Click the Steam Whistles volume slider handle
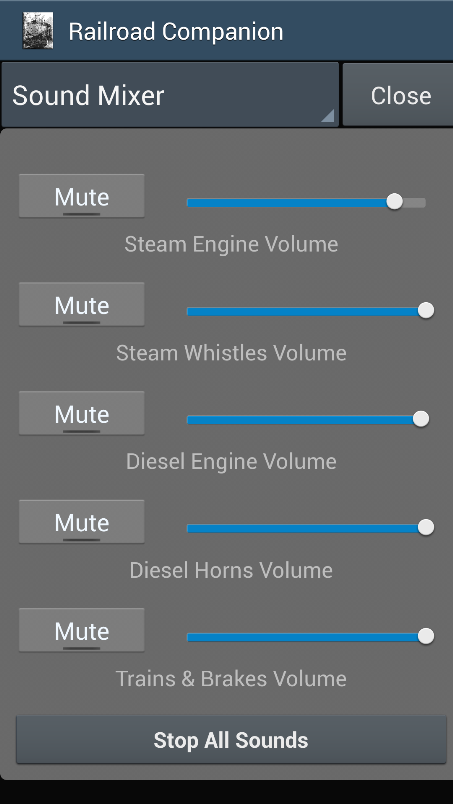The image size is (453, 804). tap(426, 310)
